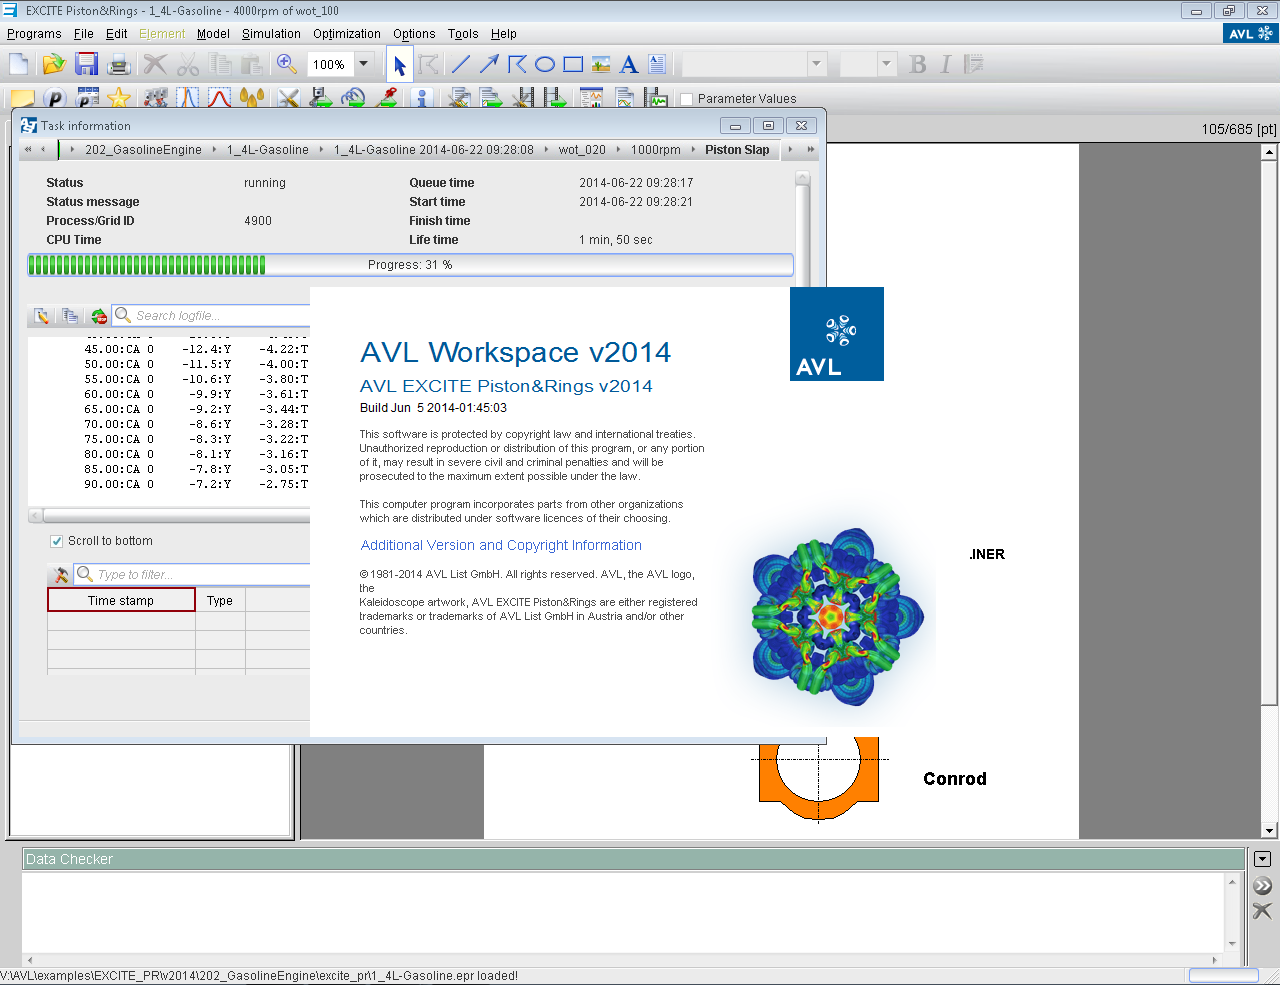This screenshot has height=985, width=1280.
Task: Open the font size dropdown
Action: pyautogui.click(x=887, y=64)
